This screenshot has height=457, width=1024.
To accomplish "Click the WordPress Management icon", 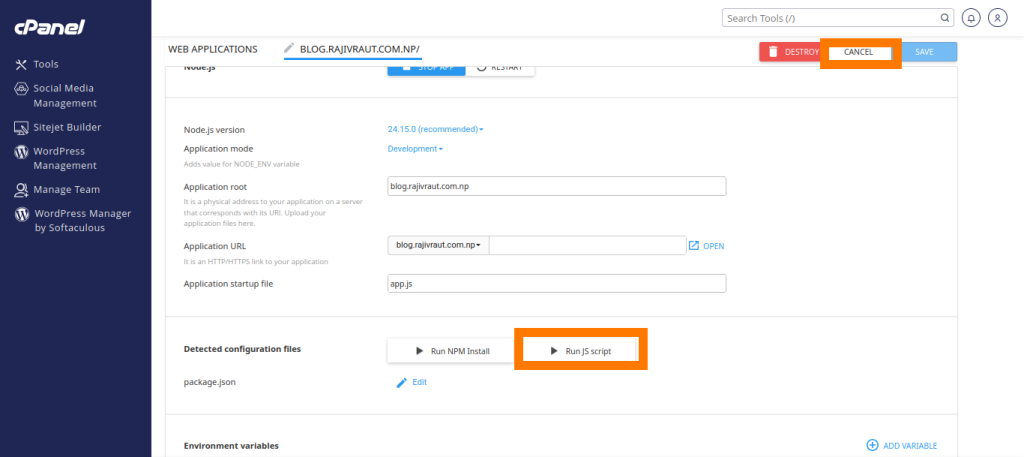I will [21, 151].
